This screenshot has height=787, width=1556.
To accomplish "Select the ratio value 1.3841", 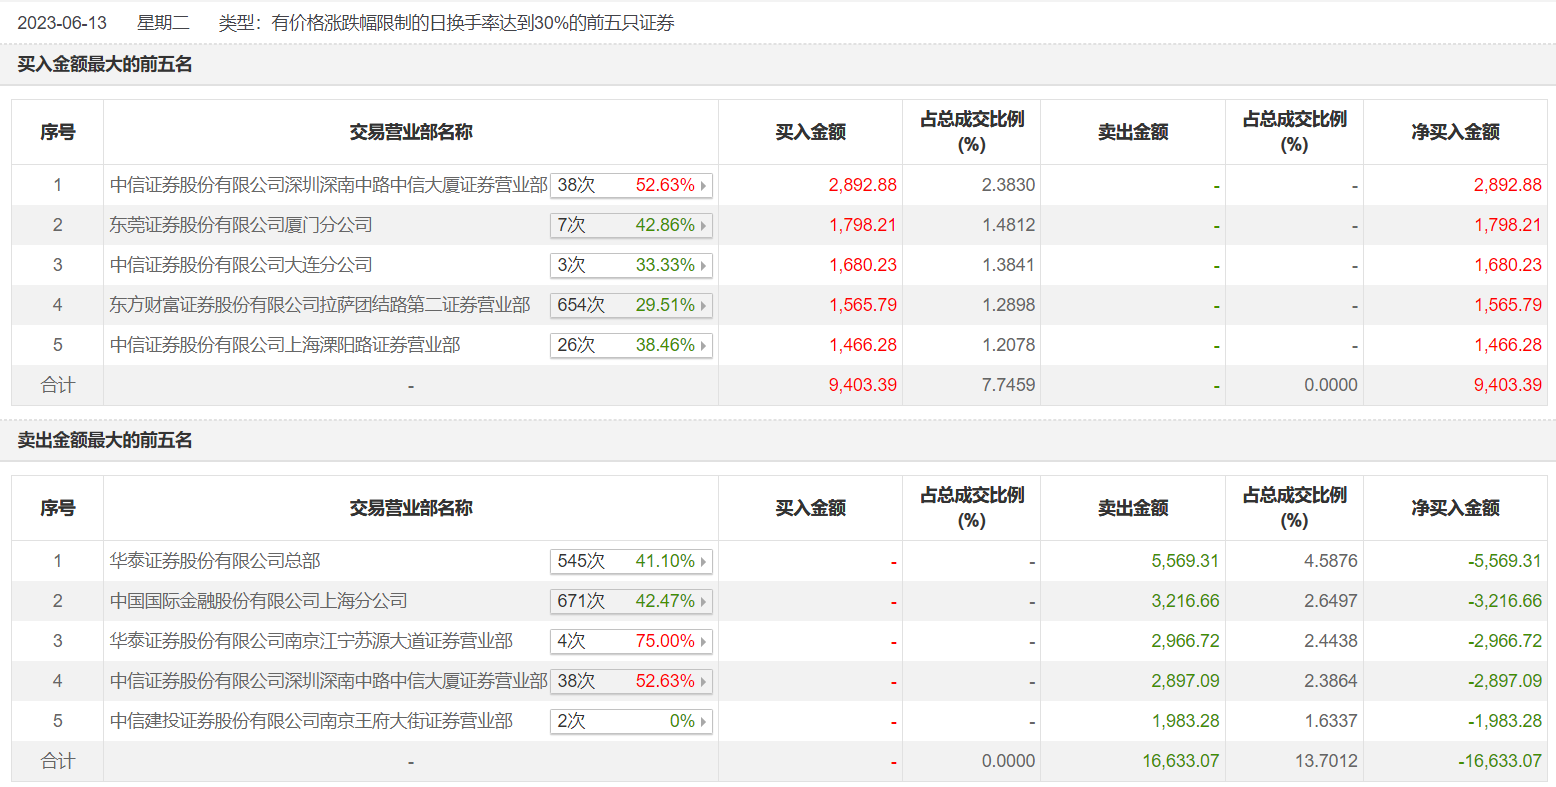I will point(1008,265).
